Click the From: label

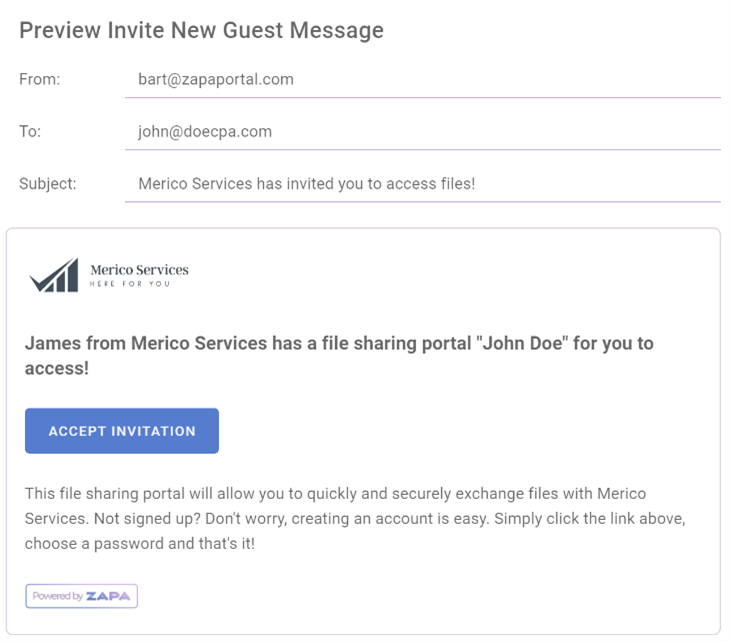pyautogui.click(x=40, y=79)
